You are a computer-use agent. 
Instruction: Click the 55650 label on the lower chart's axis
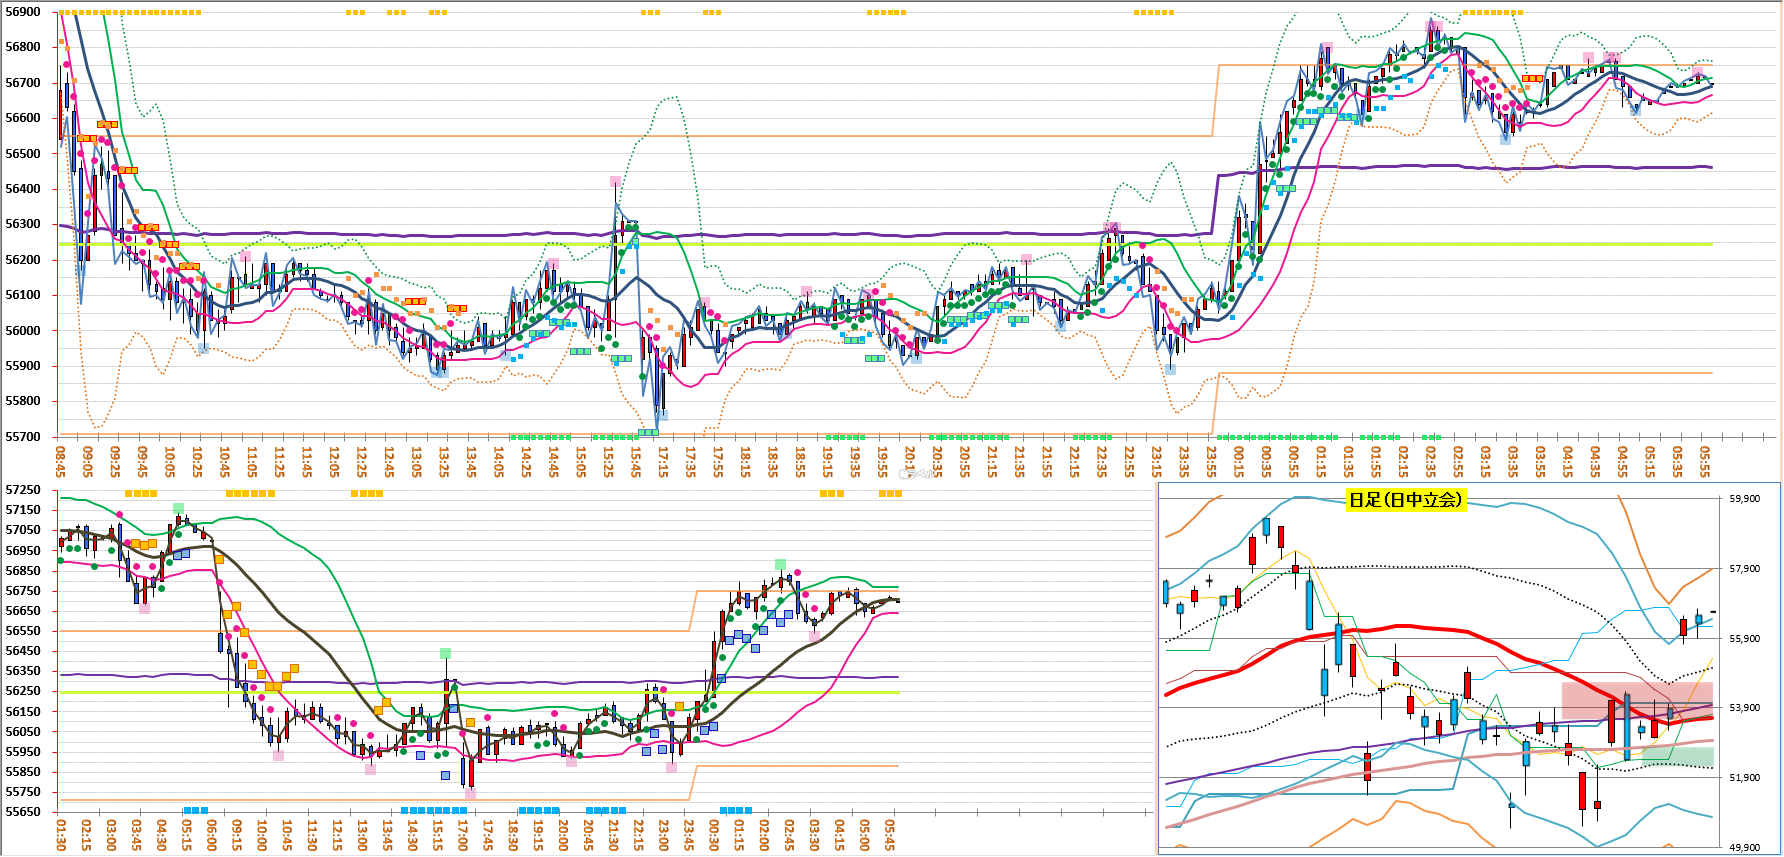tap(23, 812)
